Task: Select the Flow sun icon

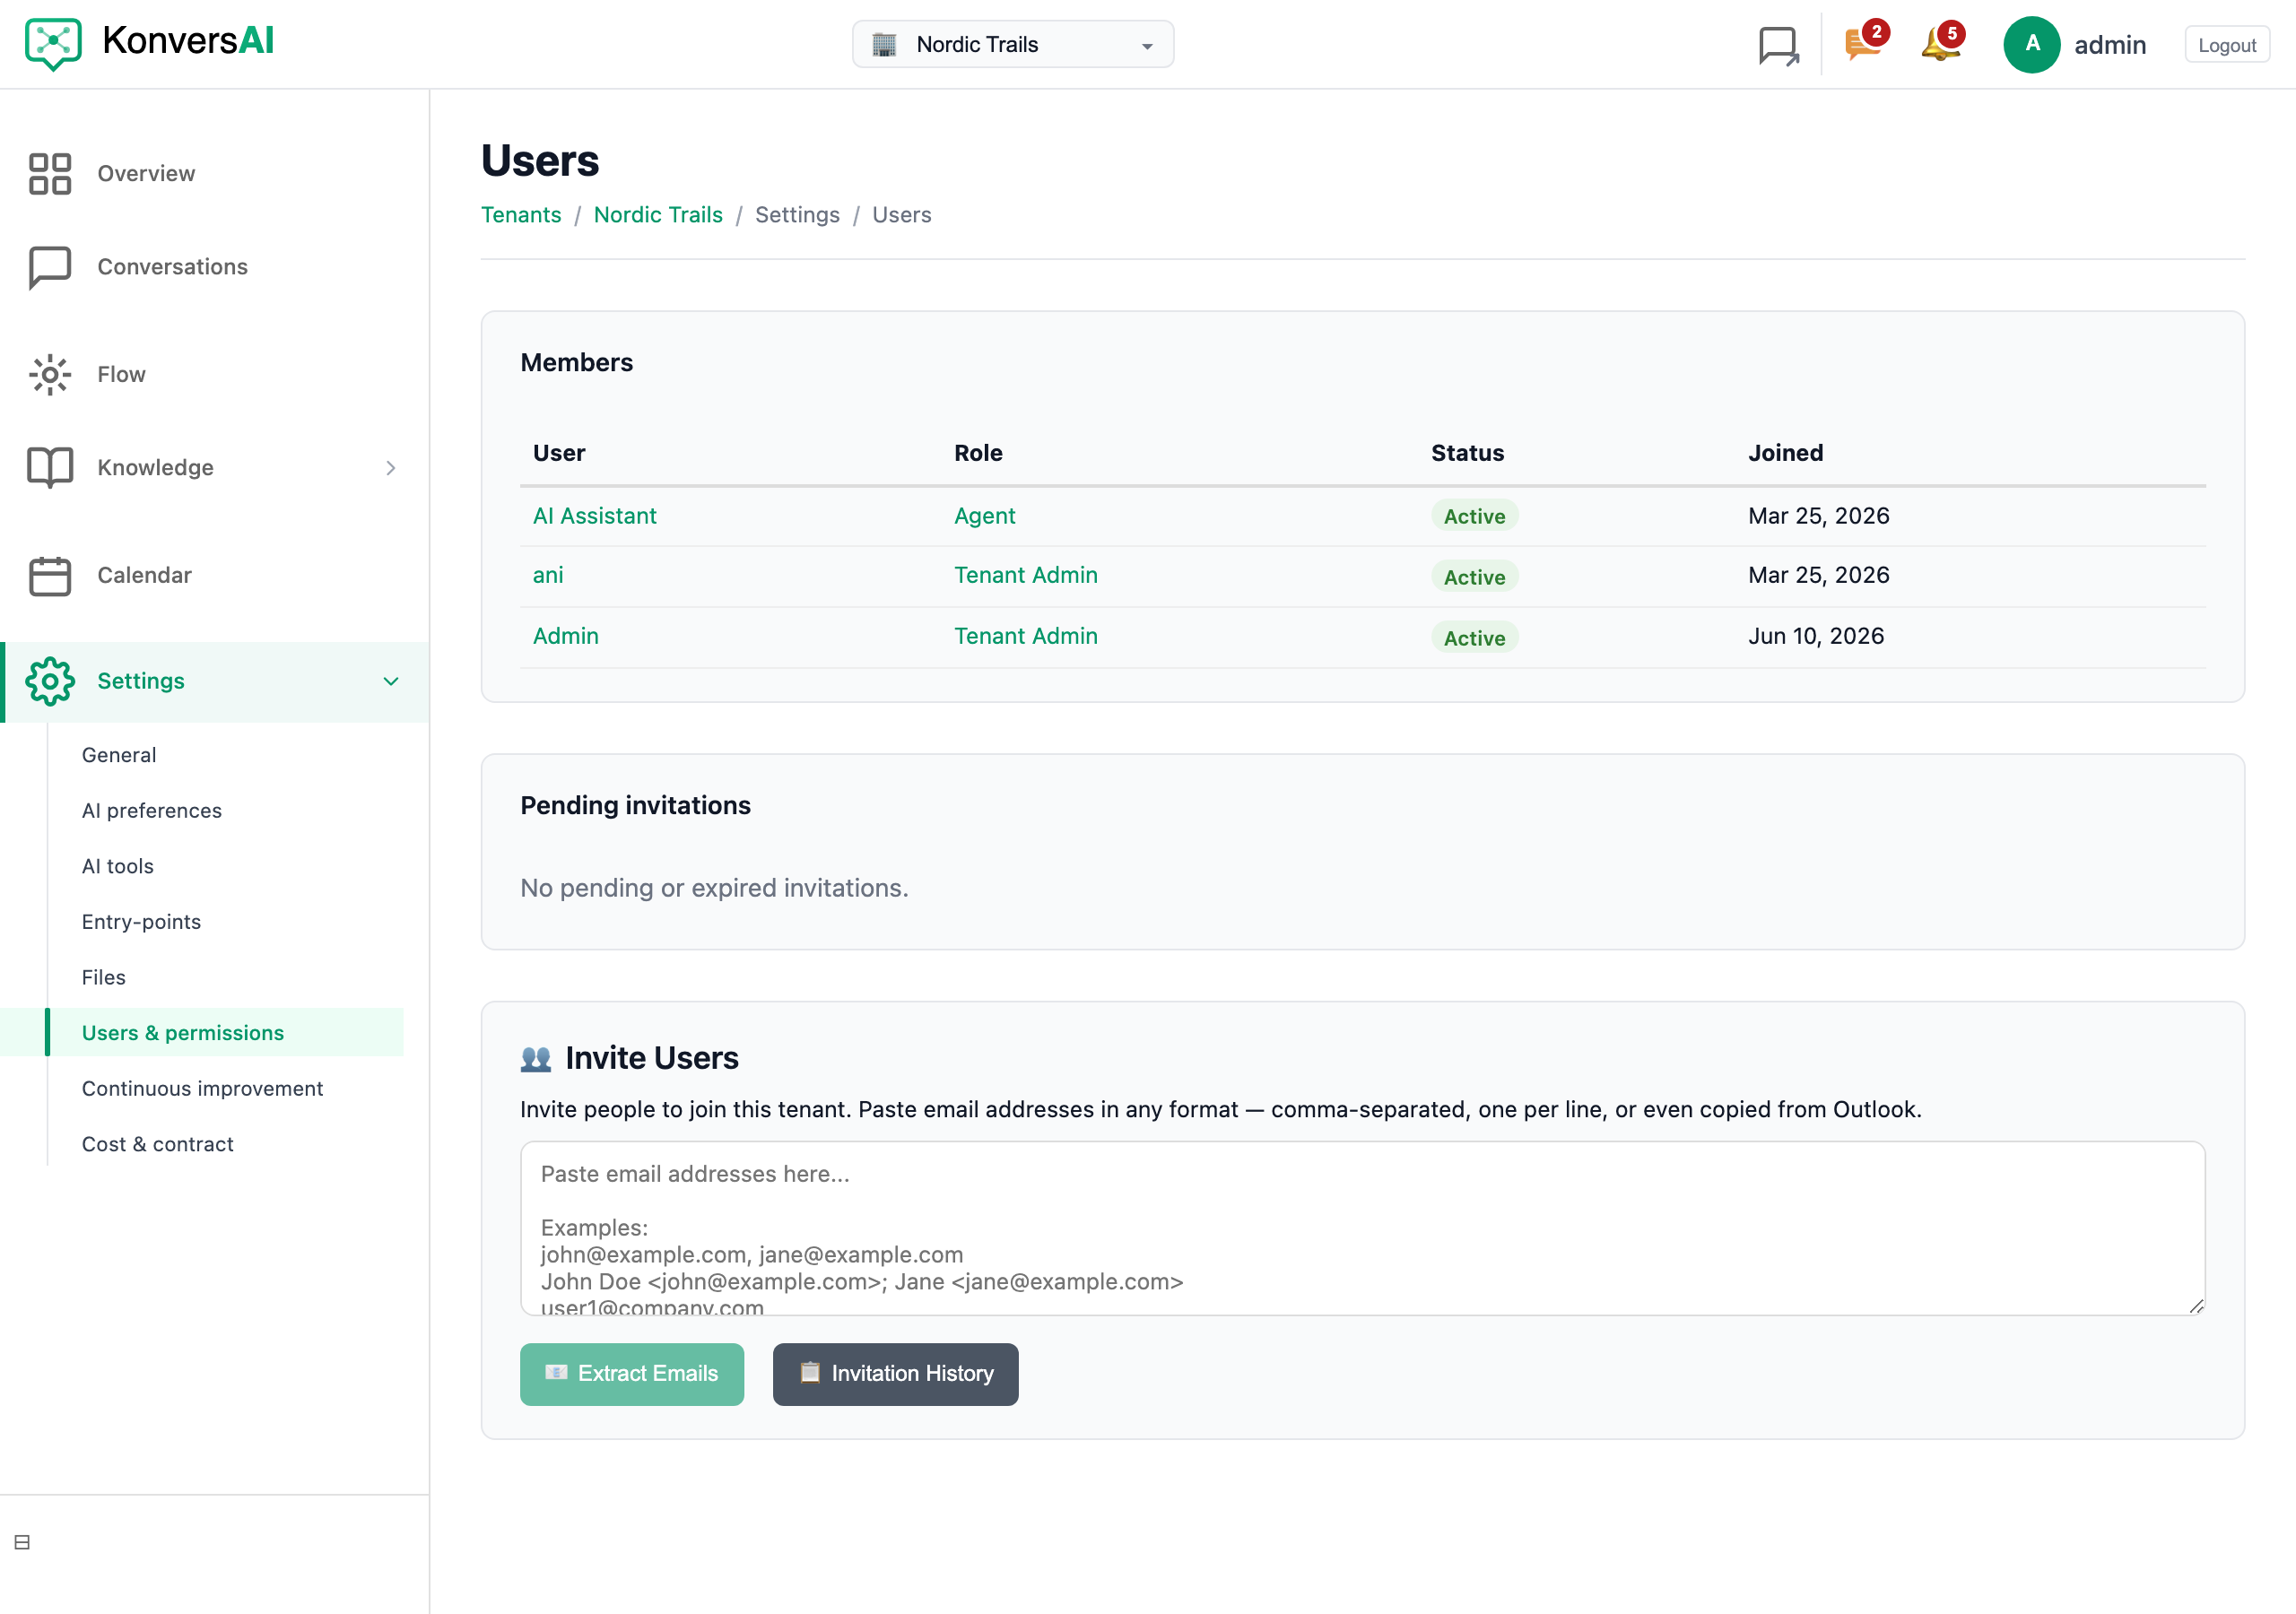Action: click(50, 375)
